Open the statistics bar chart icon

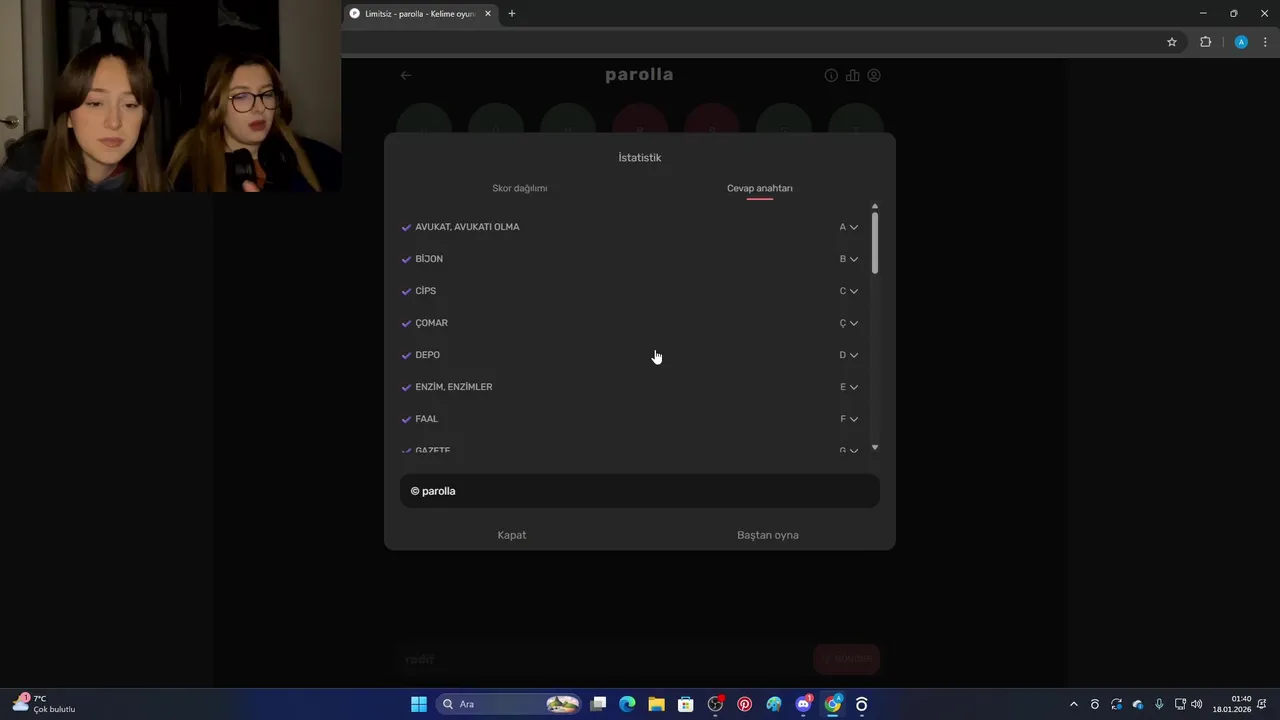(852, 75)
